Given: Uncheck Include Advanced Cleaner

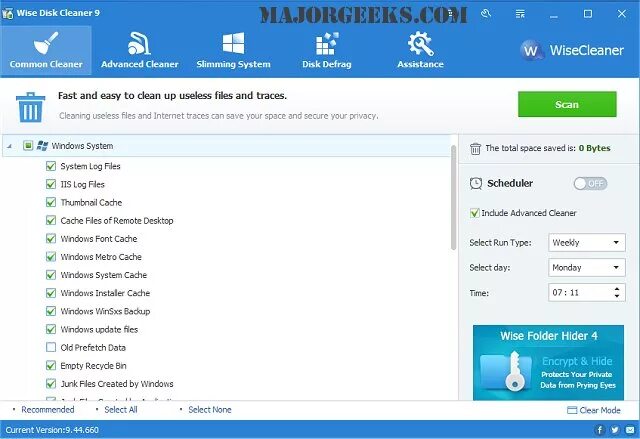Looking at the screenshot, I should [x=474, y=213].
